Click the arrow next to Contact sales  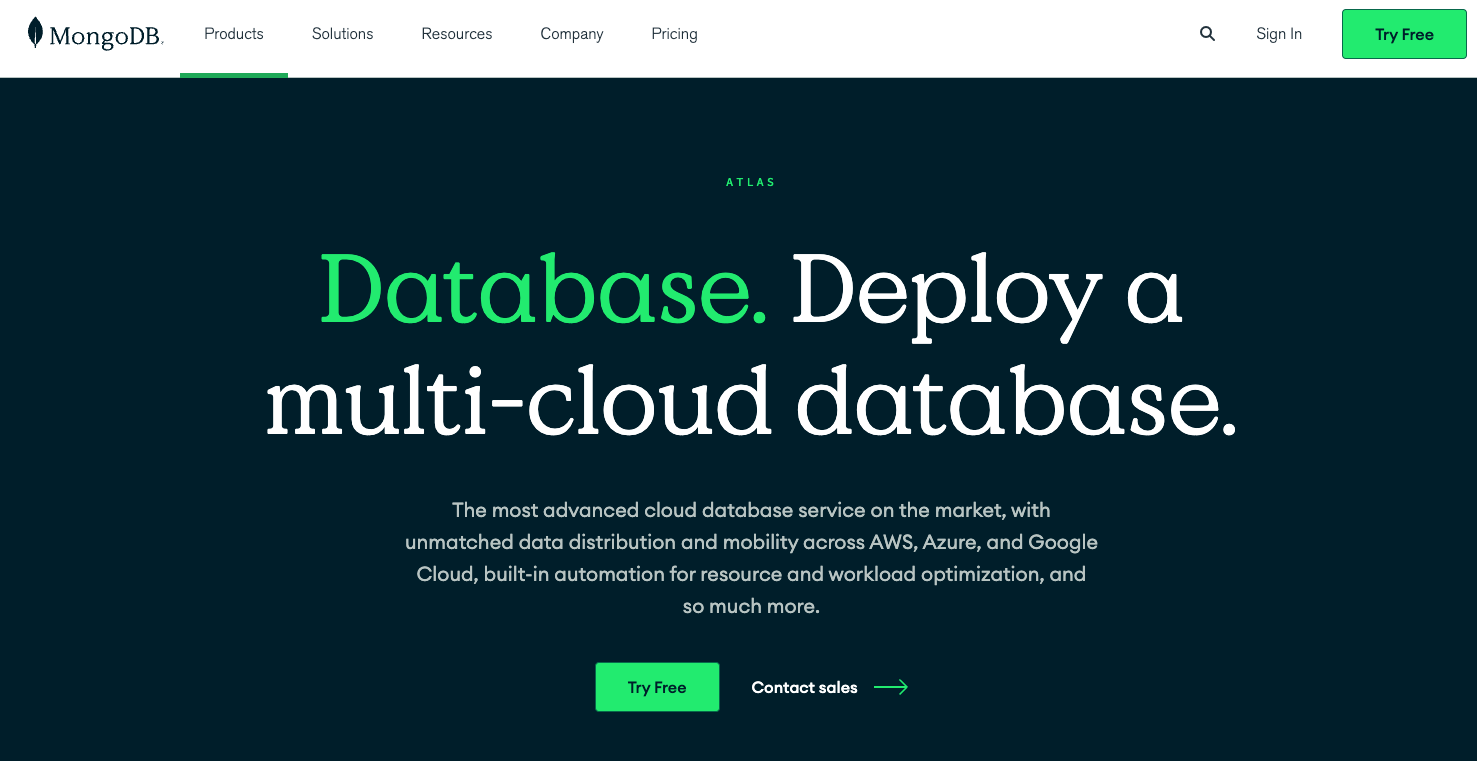[x=890, y=687]
